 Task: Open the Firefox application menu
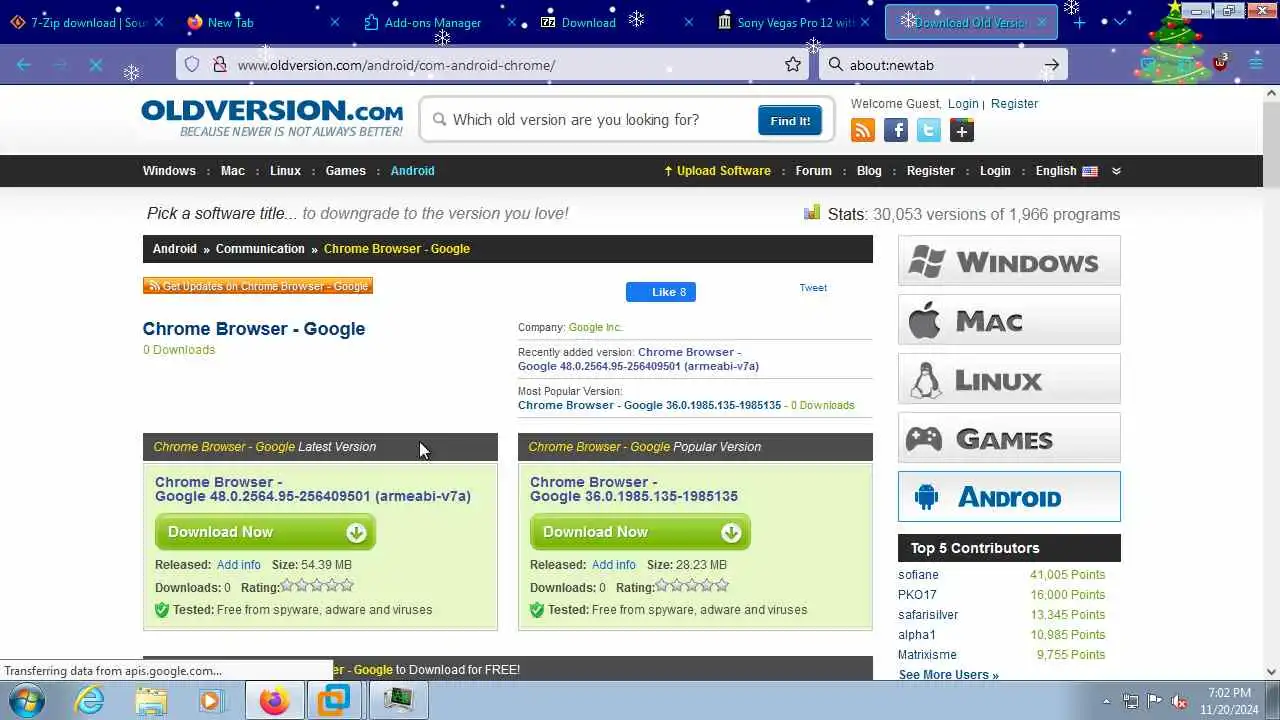point(1255,64)
